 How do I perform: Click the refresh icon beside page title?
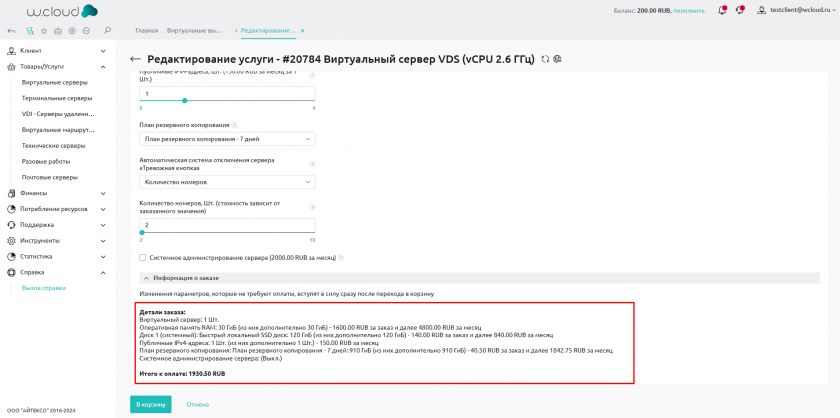tap(545, 59)
